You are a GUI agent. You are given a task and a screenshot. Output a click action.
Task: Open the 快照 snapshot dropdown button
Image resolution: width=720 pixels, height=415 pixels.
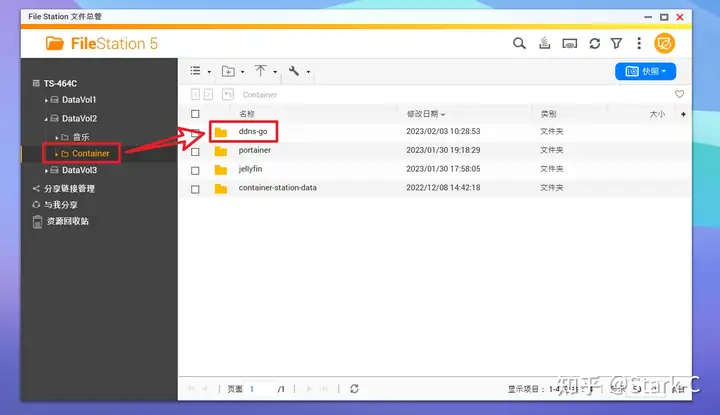[x=645, y=71]
